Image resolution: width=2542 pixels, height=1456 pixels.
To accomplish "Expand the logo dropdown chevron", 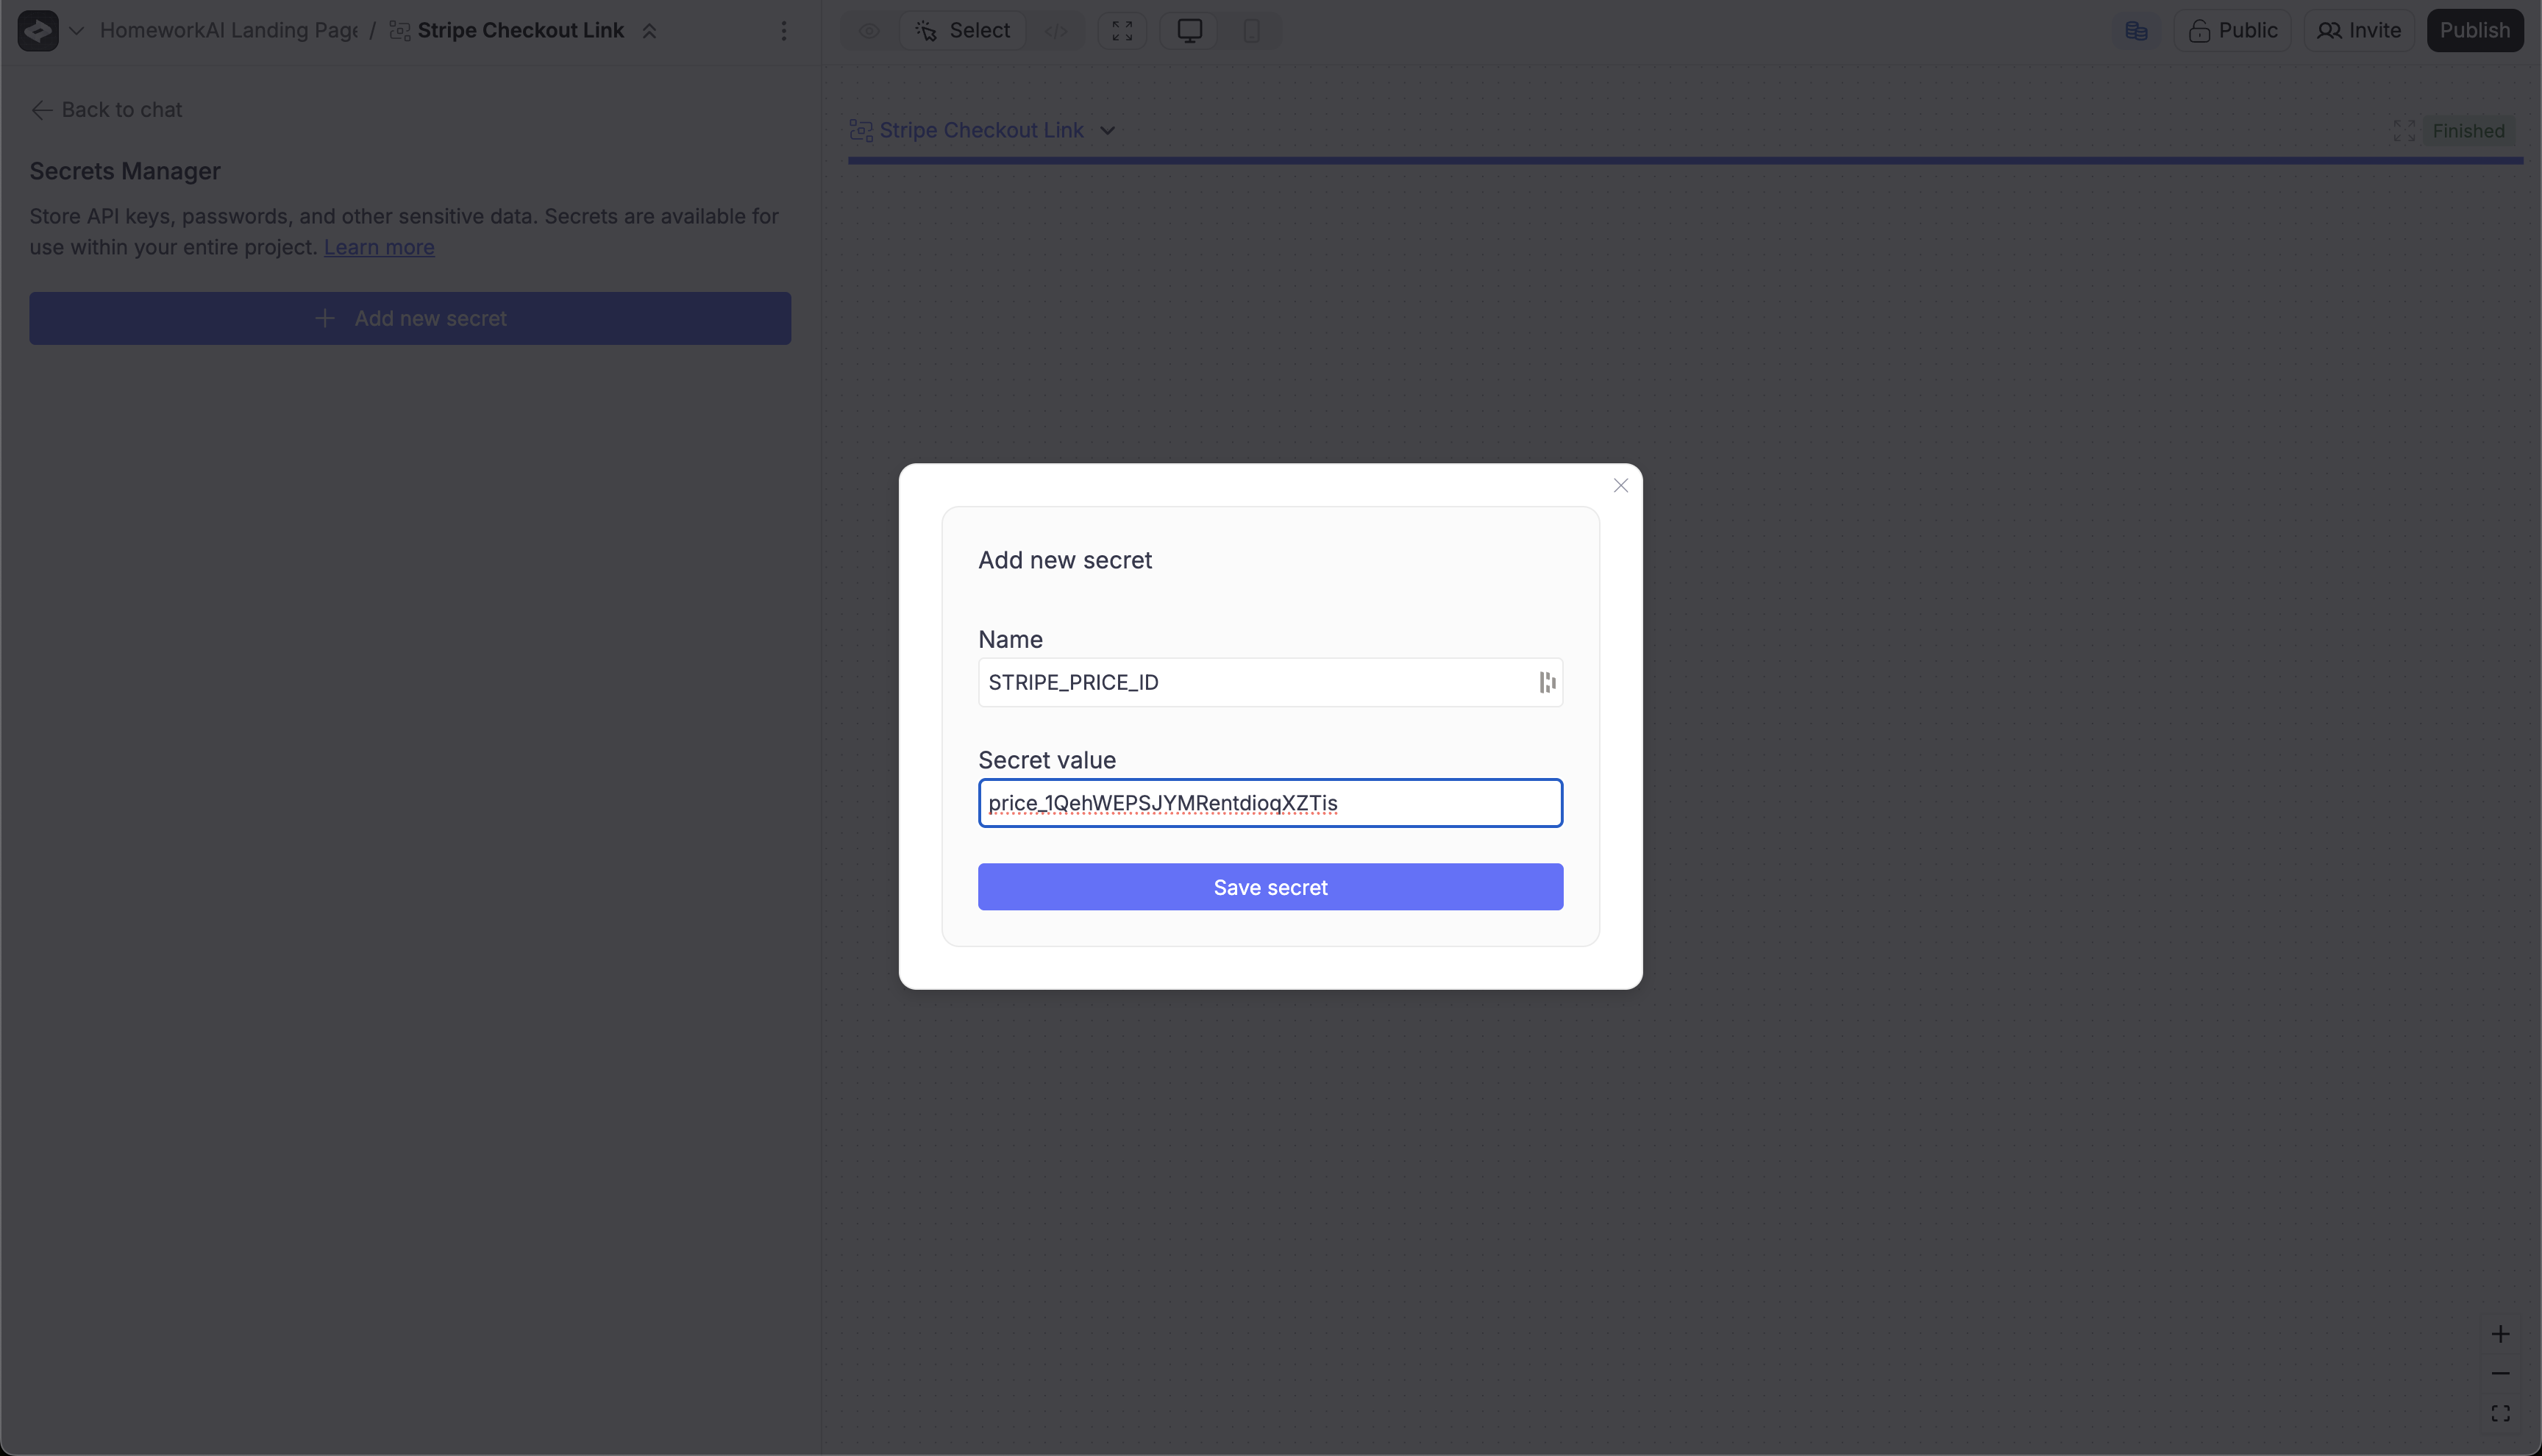I will pos(76,31).
